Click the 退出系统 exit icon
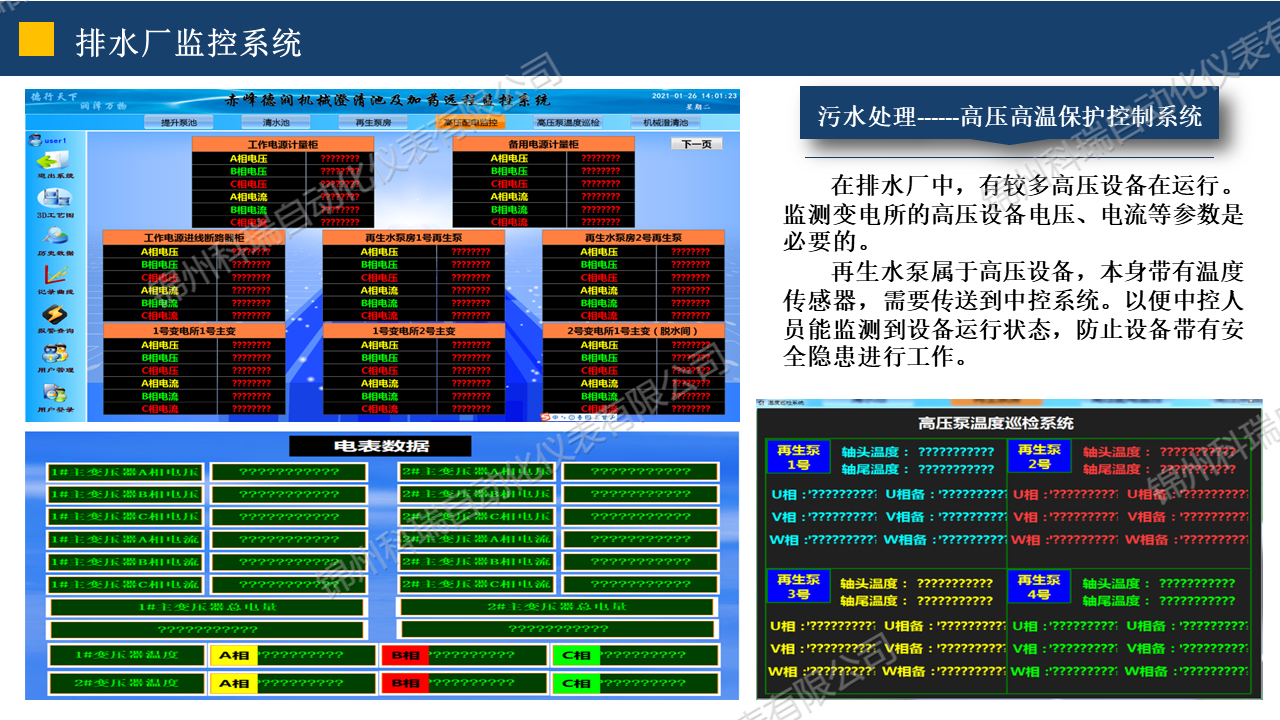The image size is (1280, 720). point(52,161)
